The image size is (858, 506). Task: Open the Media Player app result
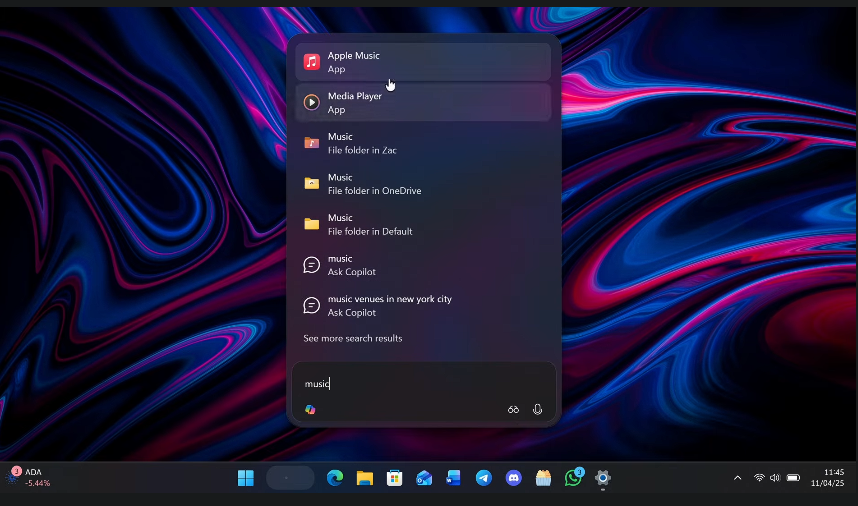point(422,102)
